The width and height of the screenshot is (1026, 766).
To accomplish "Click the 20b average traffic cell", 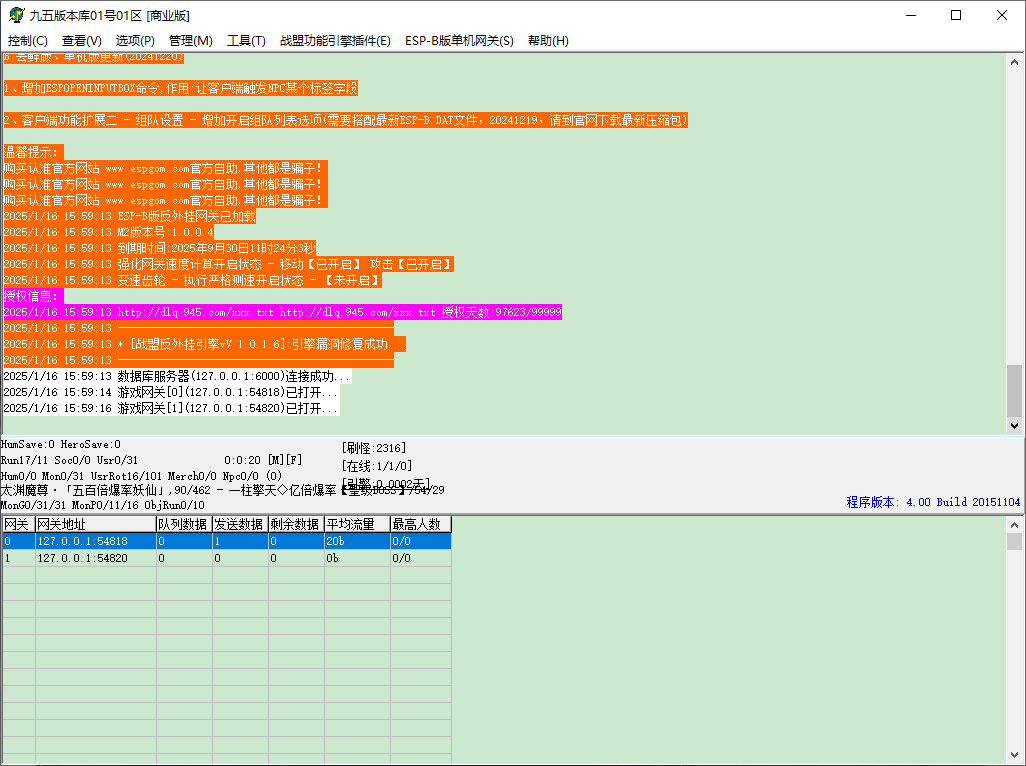I will (357, 541).
